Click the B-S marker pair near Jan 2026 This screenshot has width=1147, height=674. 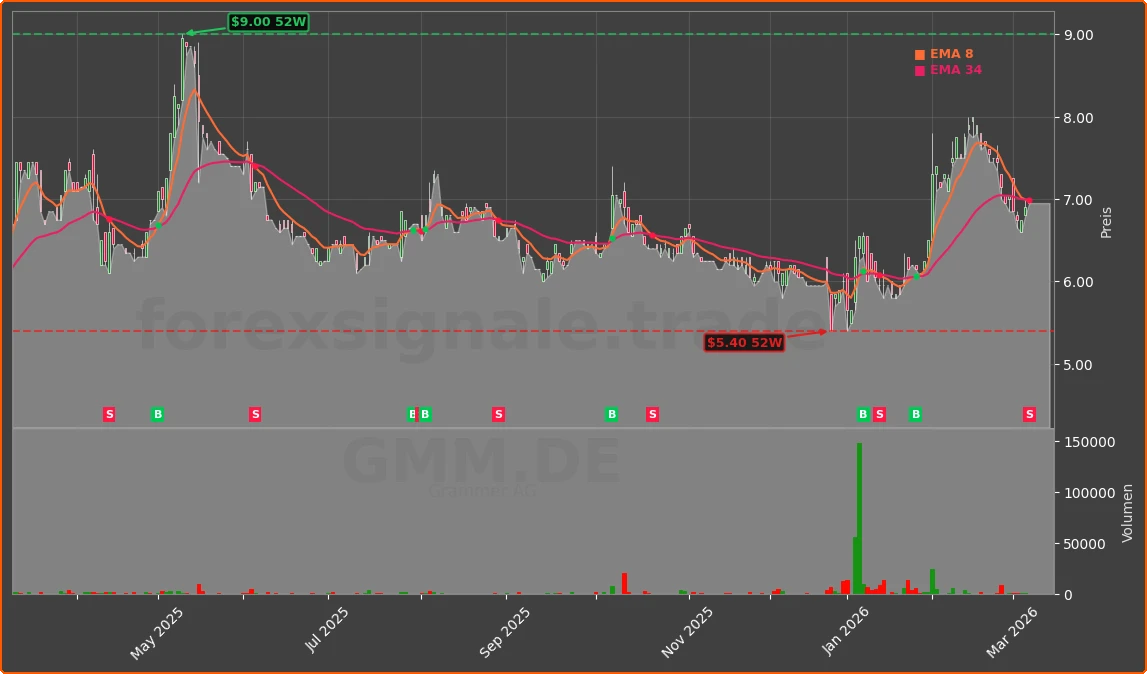[x=869, y=413]
